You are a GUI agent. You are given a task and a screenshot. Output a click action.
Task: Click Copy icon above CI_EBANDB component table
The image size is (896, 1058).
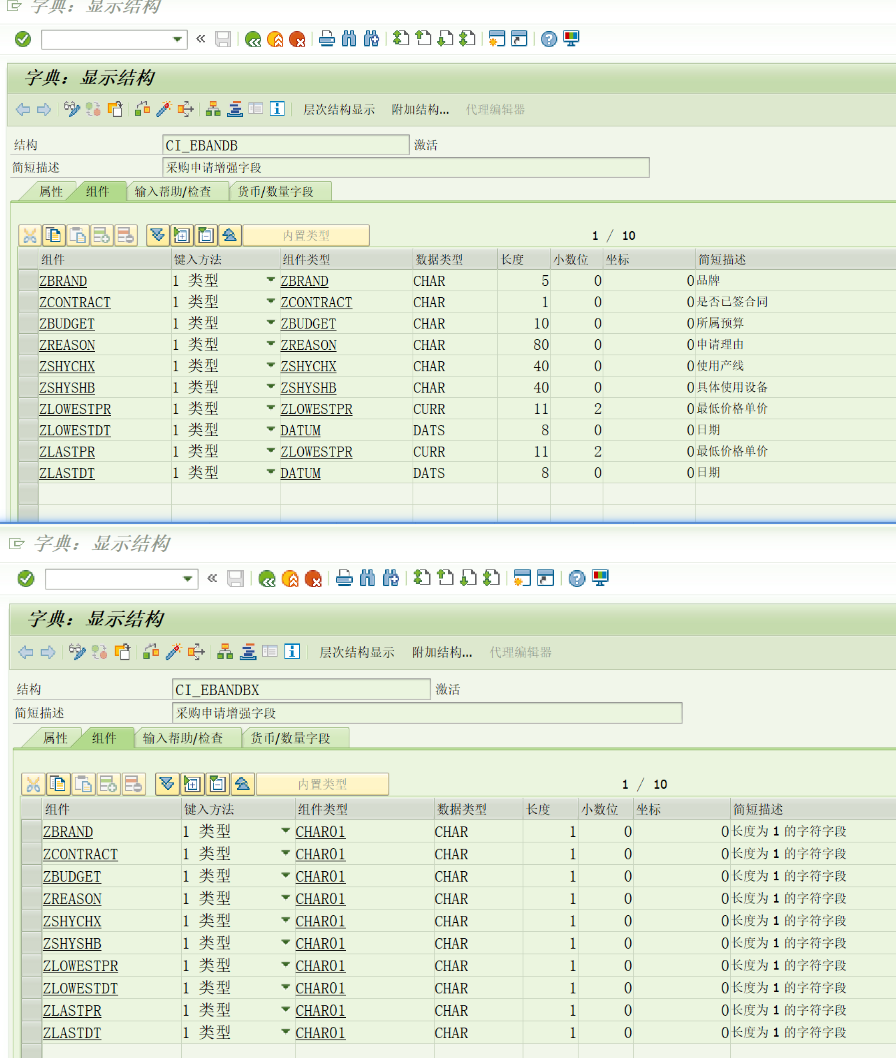pos(54,235)
